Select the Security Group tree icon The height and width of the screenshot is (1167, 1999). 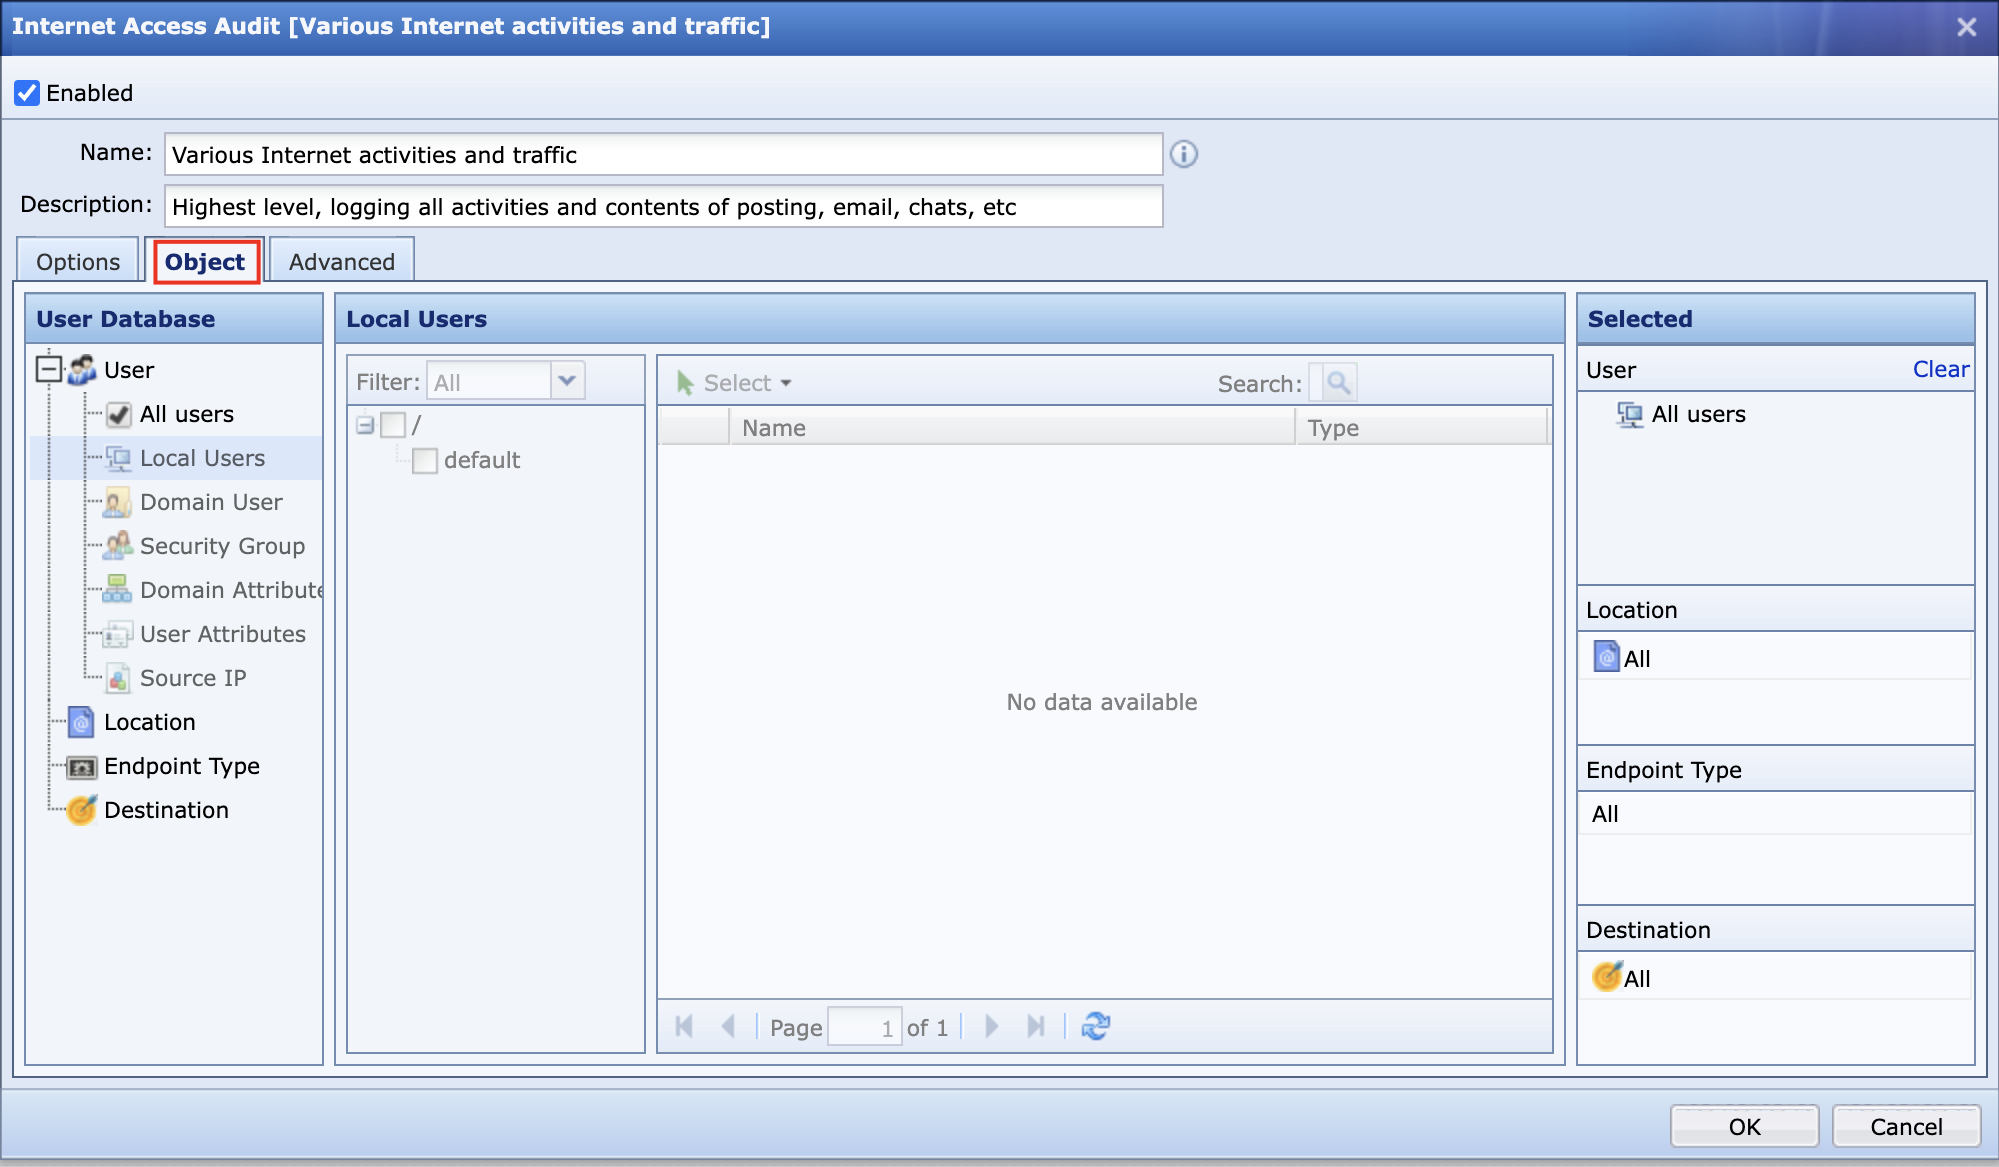117,546
